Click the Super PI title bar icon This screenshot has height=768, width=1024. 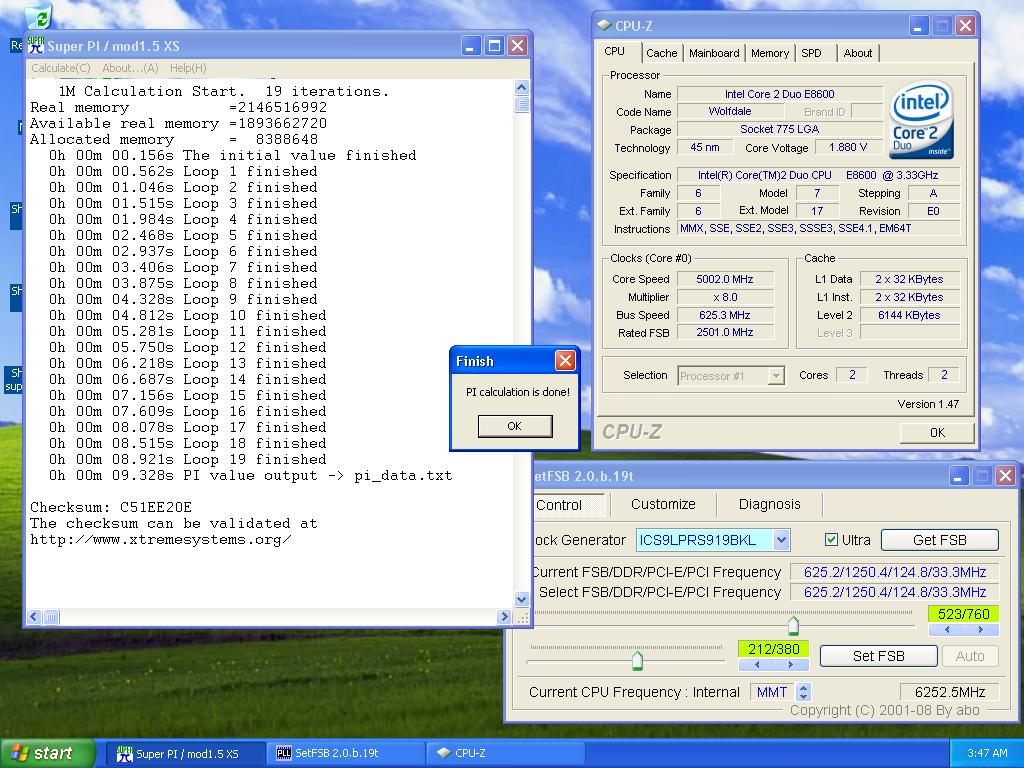coord(35,46)
